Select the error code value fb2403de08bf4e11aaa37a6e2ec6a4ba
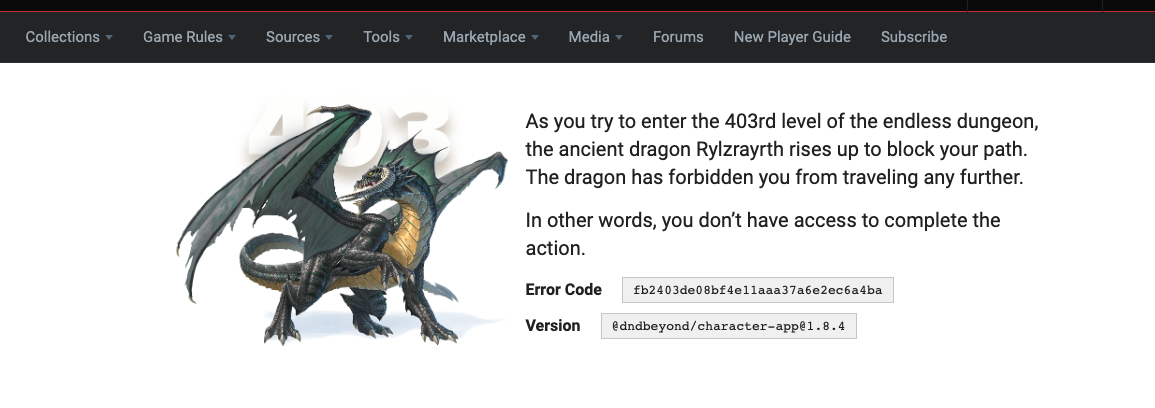1155x408 pixels. 757,290
